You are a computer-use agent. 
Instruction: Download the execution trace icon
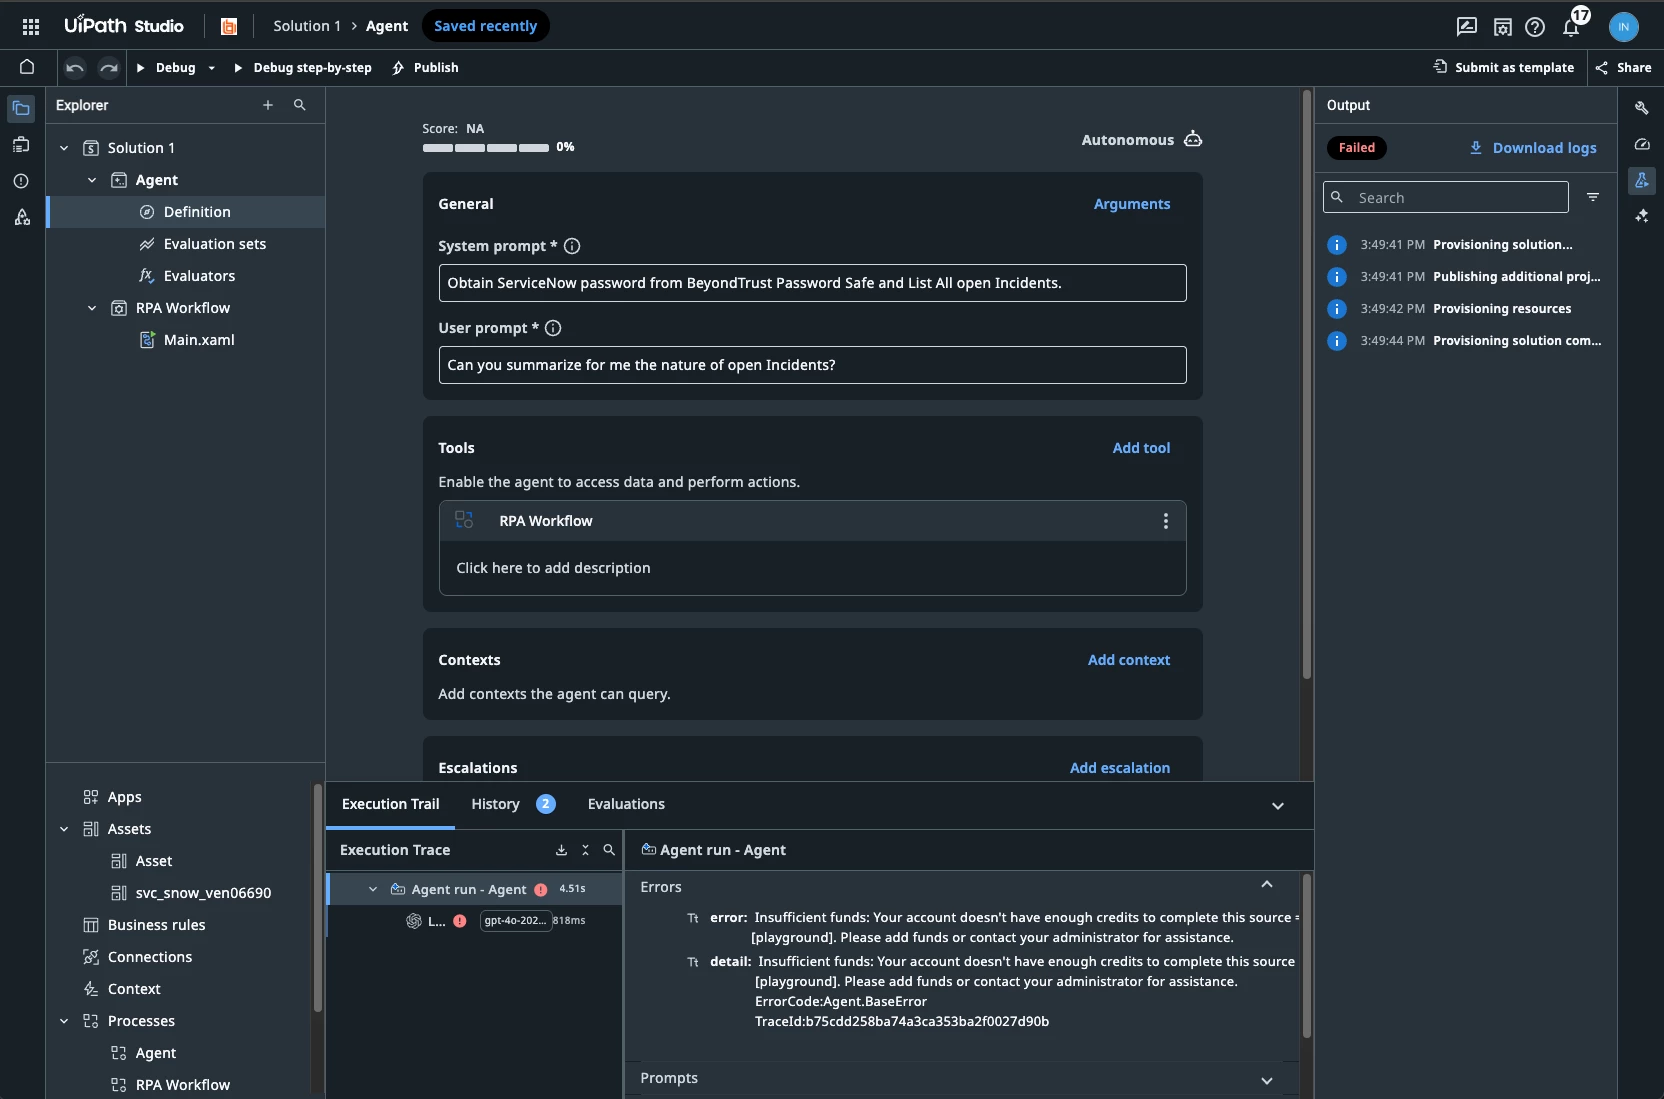pyautogui.click(x=561, y=850)
